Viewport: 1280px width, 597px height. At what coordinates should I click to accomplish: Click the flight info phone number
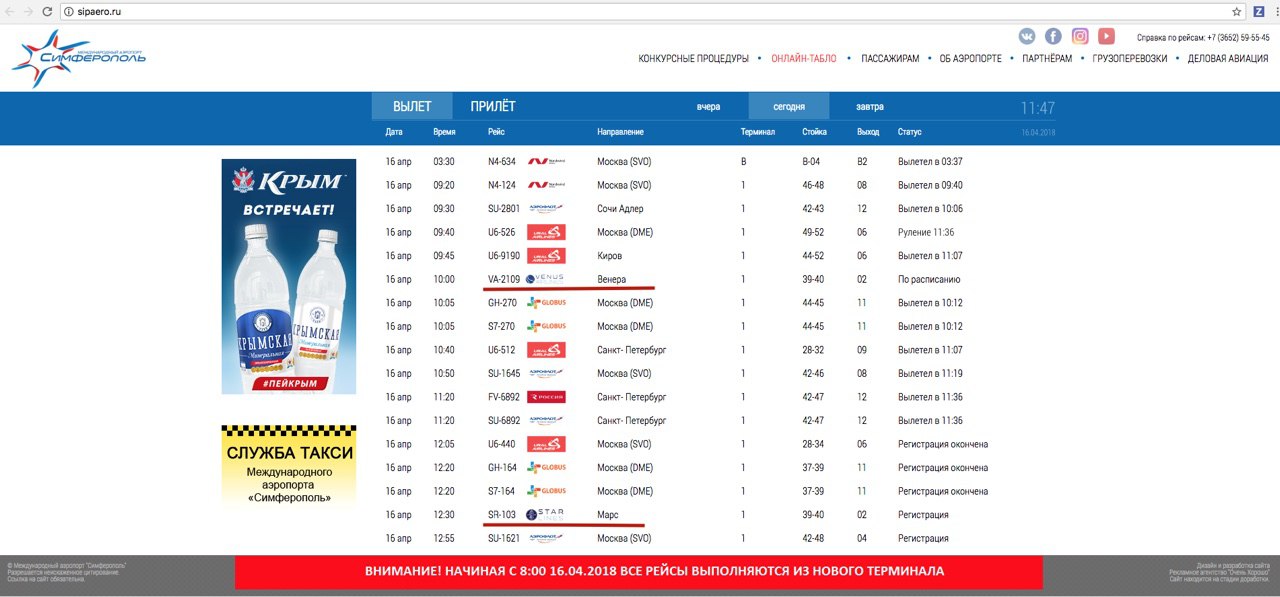pos(1238,38)
